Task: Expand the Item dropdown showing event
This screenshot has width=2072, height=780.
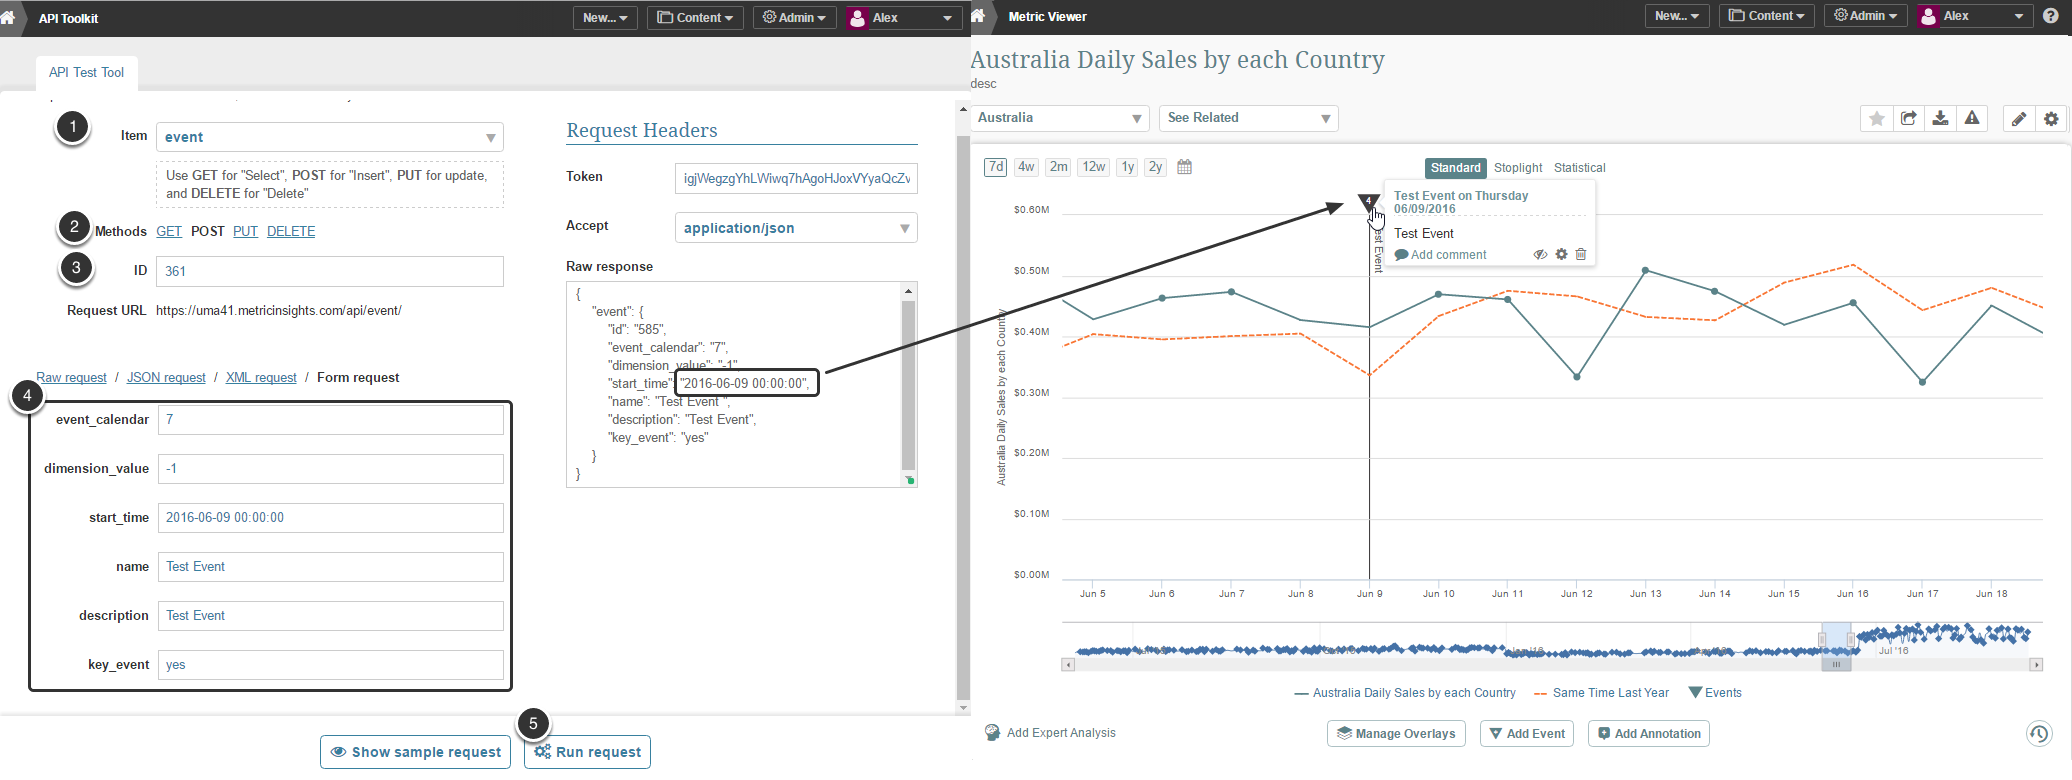Action: [x=329, y=137]
